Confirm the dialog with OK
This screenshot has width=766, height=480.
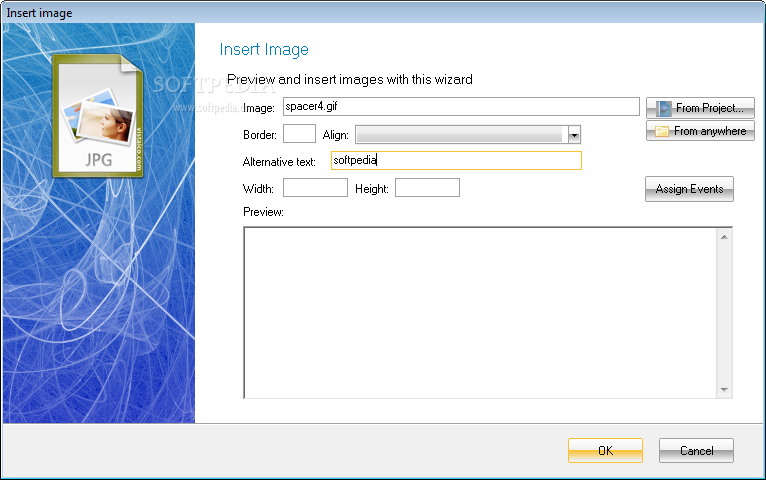[605, 451]
